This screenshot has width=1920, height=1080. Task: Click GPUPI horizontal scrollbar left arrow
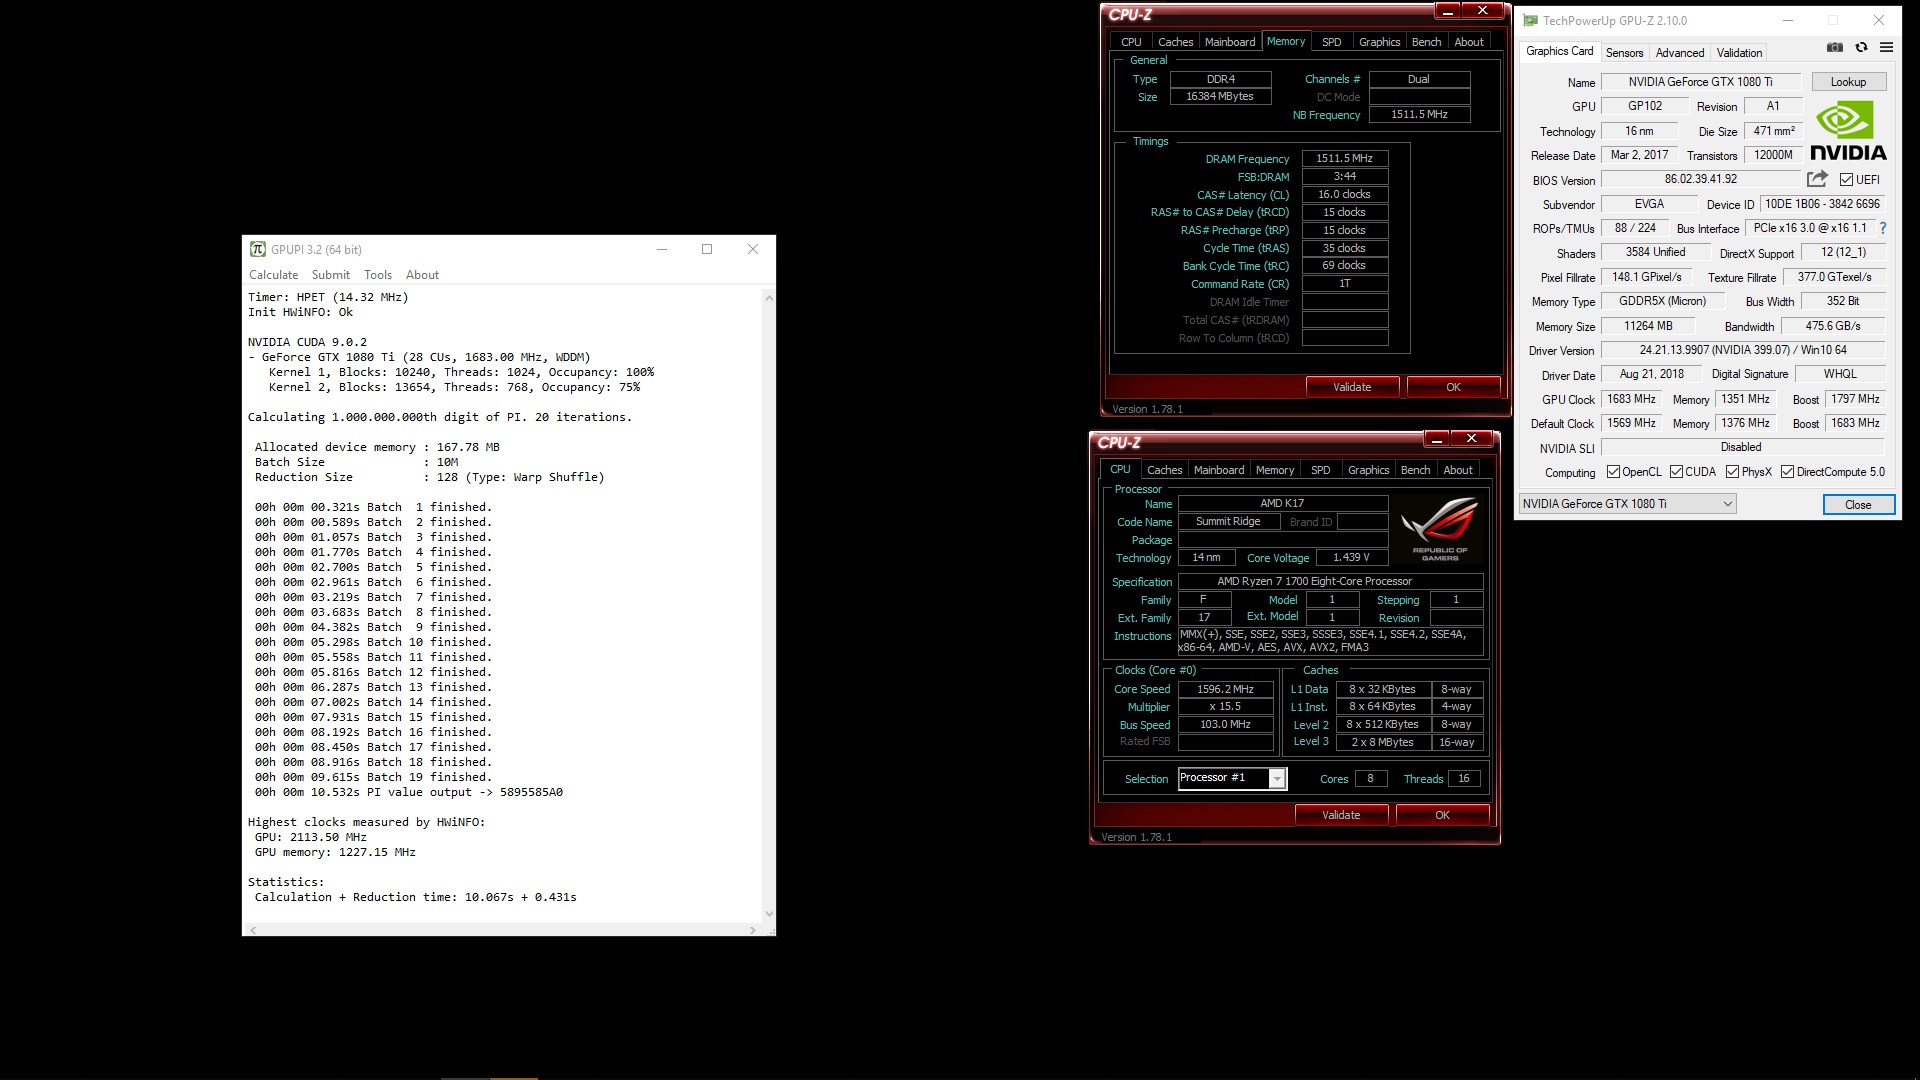(253, 930)
